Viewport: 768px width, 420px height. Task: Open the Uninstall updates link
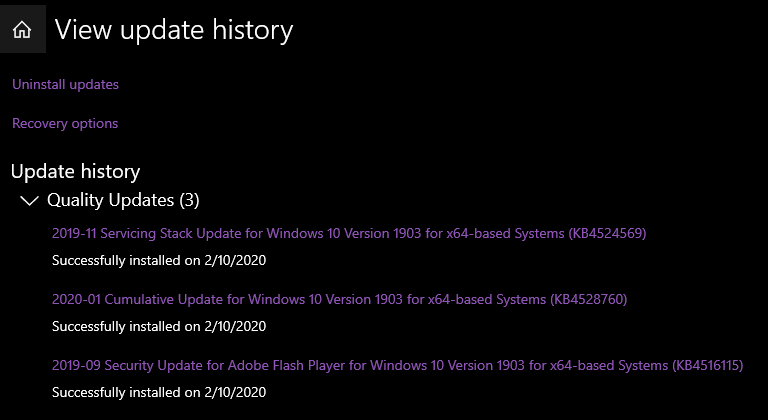(x=65, y=84)
